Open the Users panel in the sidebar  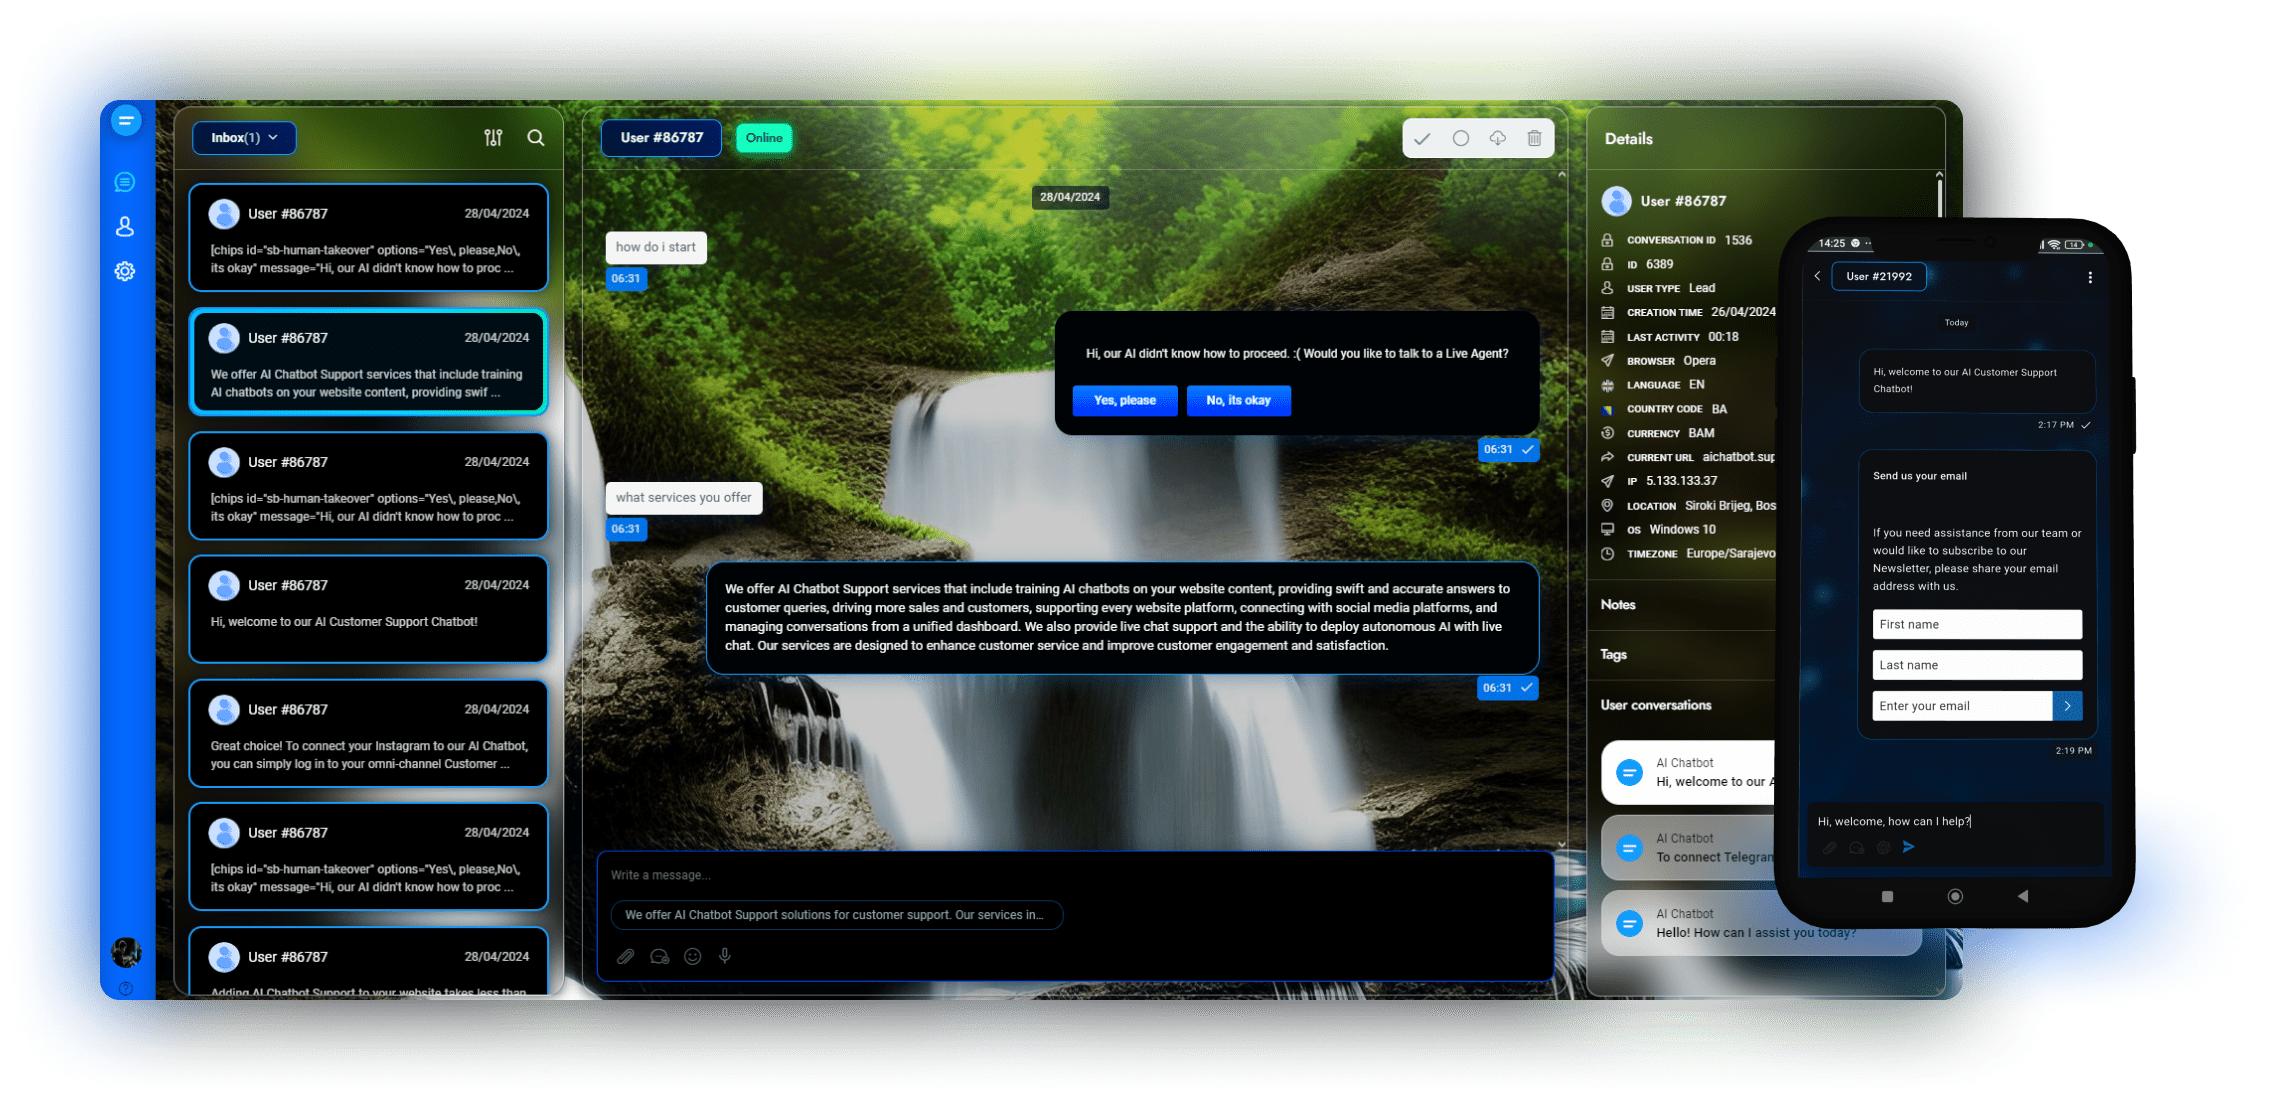click(124, 226)
